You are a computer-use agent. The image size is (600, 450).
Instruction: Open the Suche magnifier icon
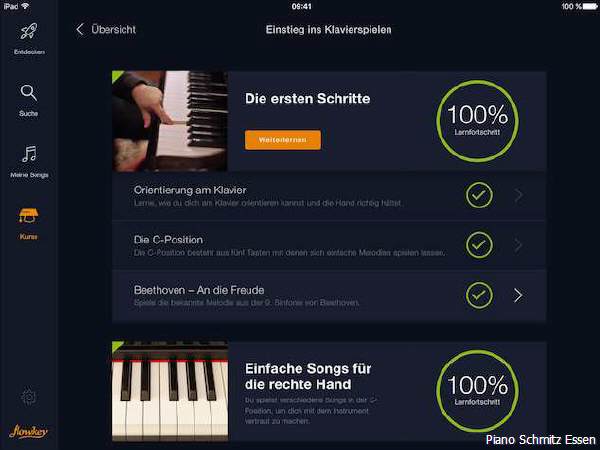point(29,93)
